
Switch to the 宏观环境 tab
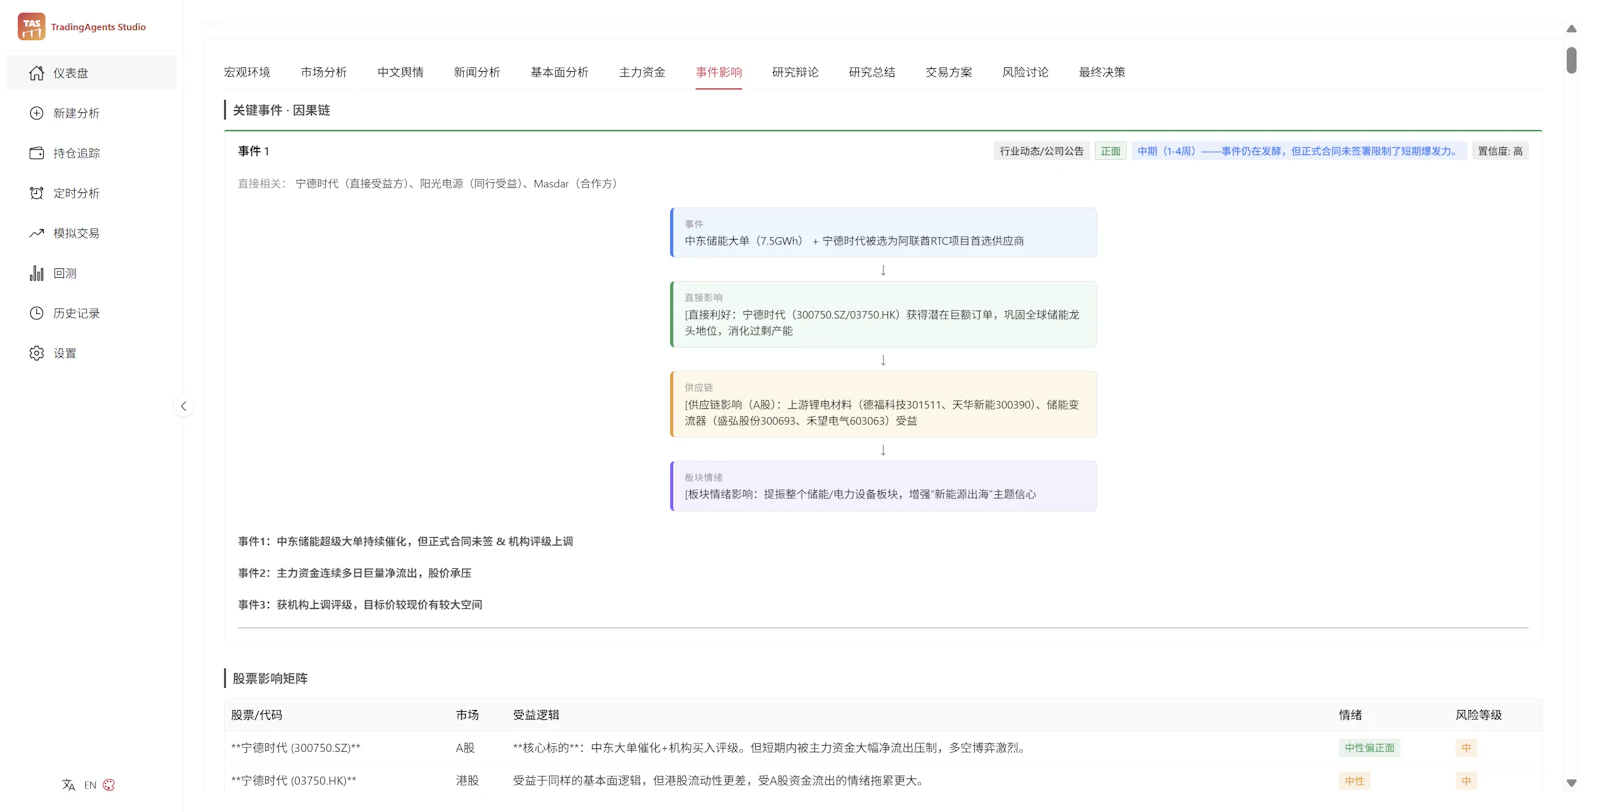pos(247,72)
